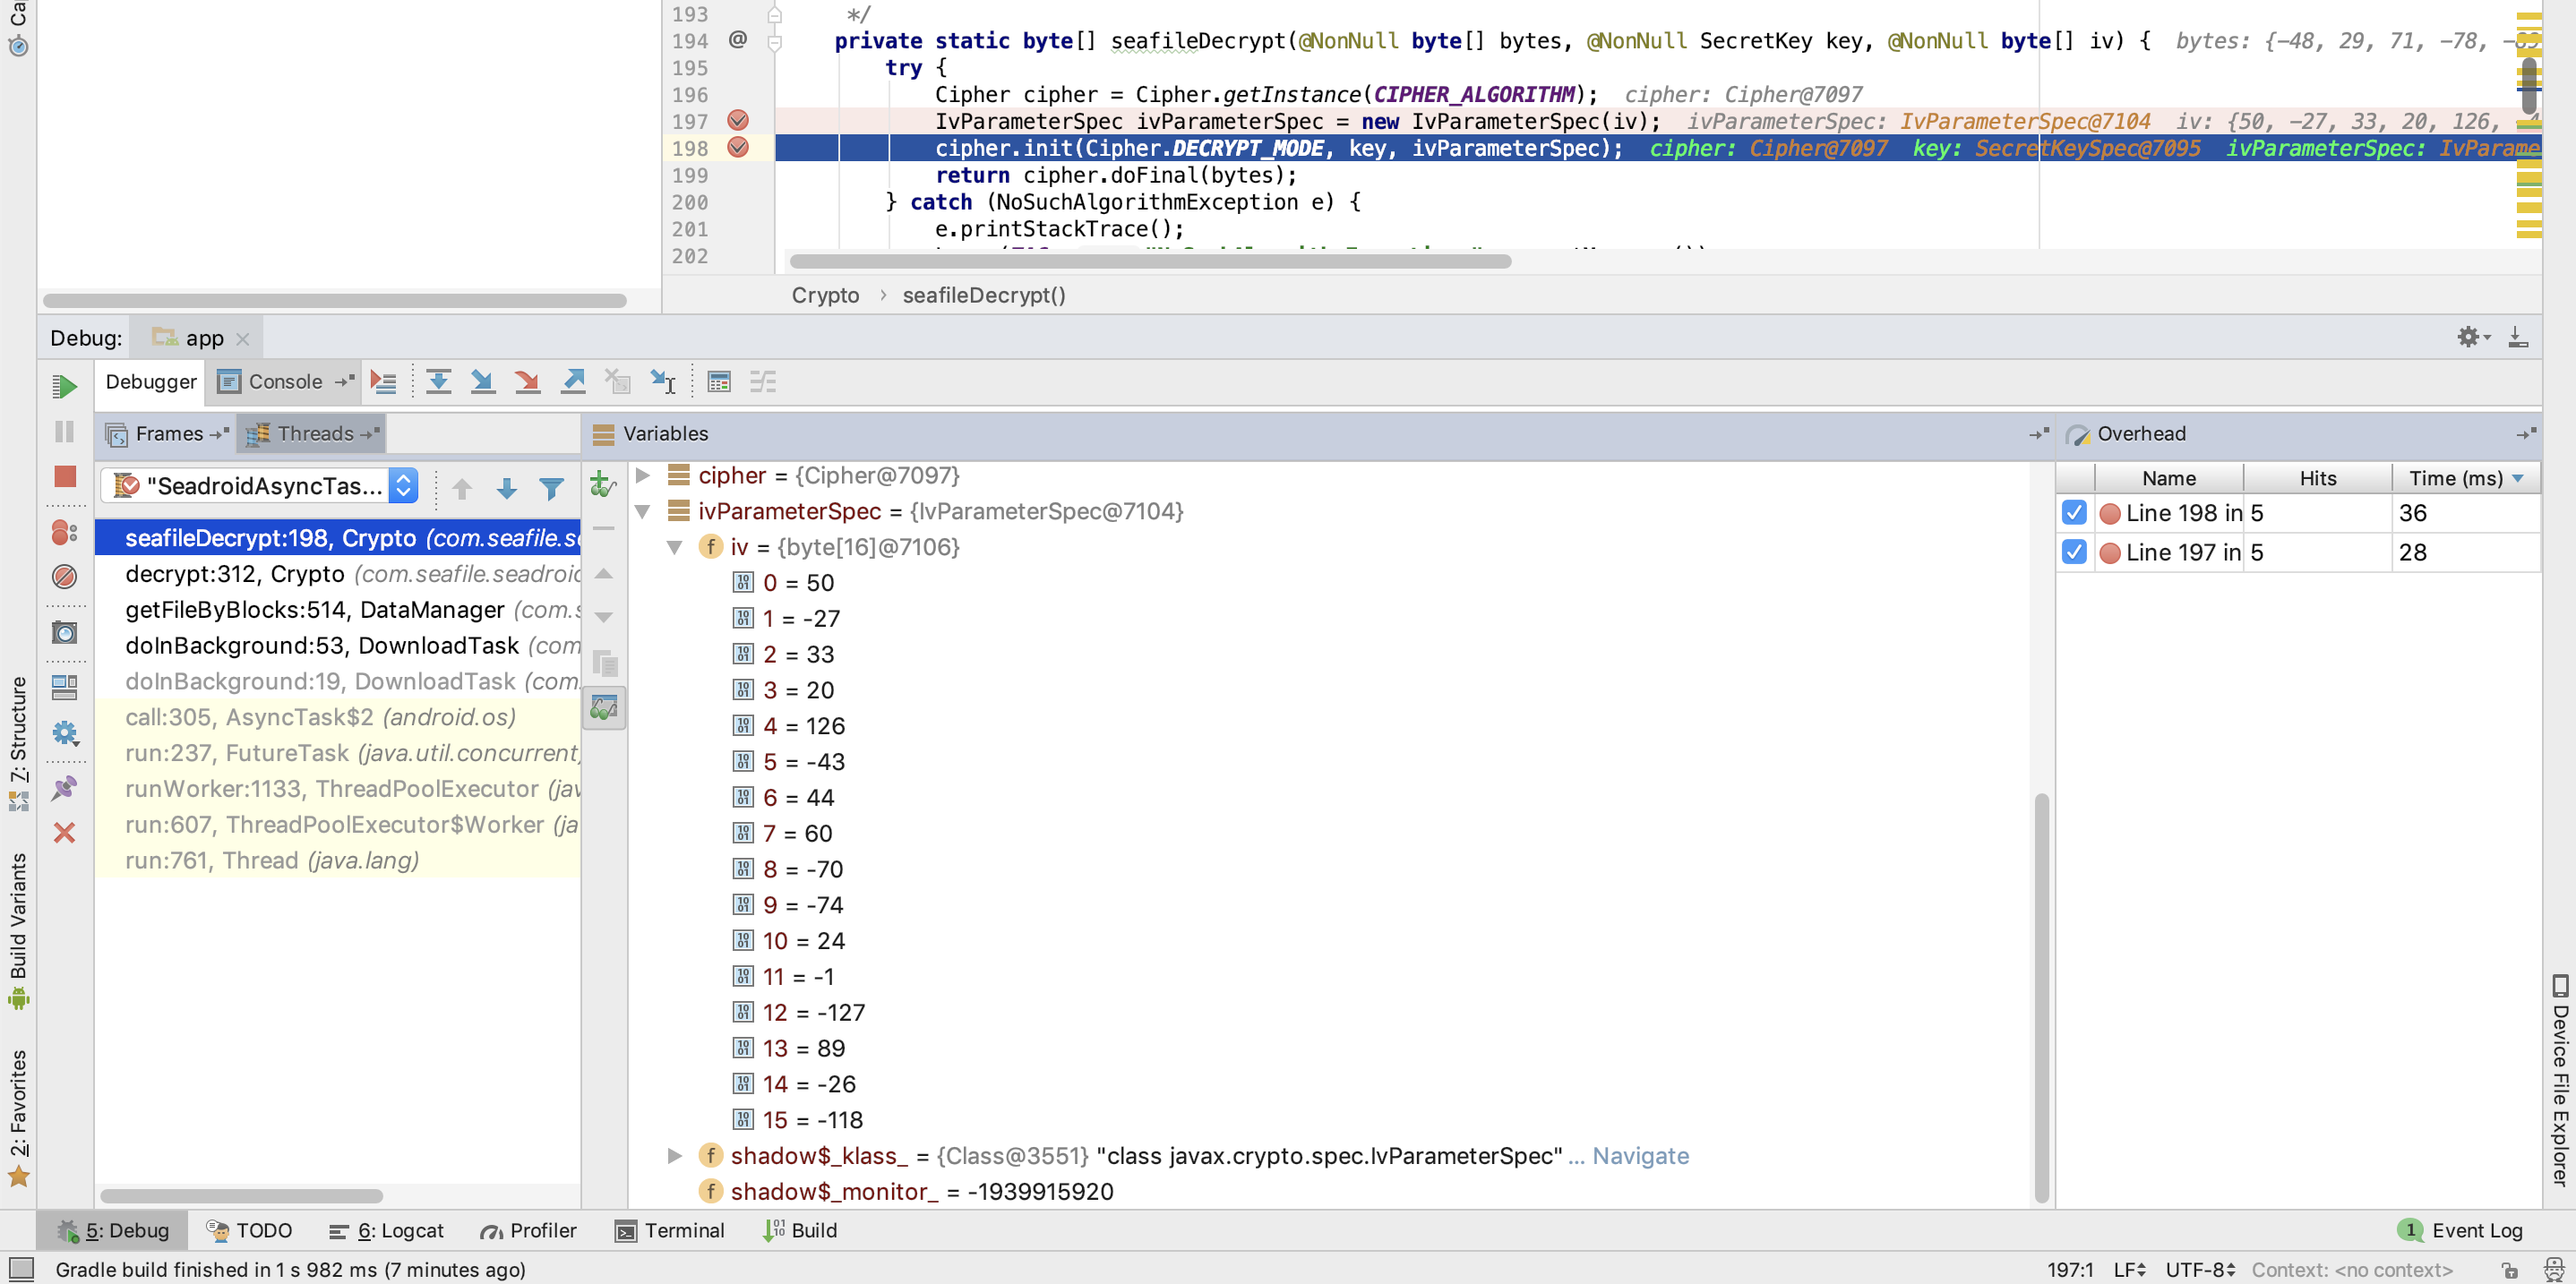2576x1284 pixels.
Task: Open the Evaluate Expression calculator icon
Action: pyautogui.click(x=719, y=381)
